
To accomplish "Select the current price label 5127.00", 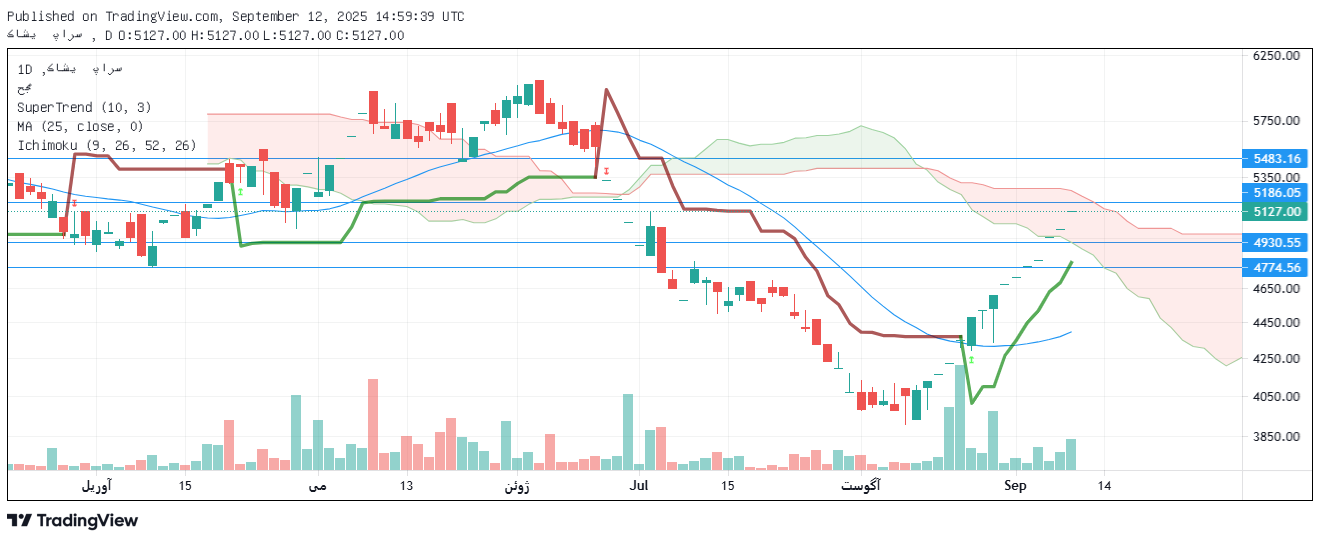I will point(1276,212).
